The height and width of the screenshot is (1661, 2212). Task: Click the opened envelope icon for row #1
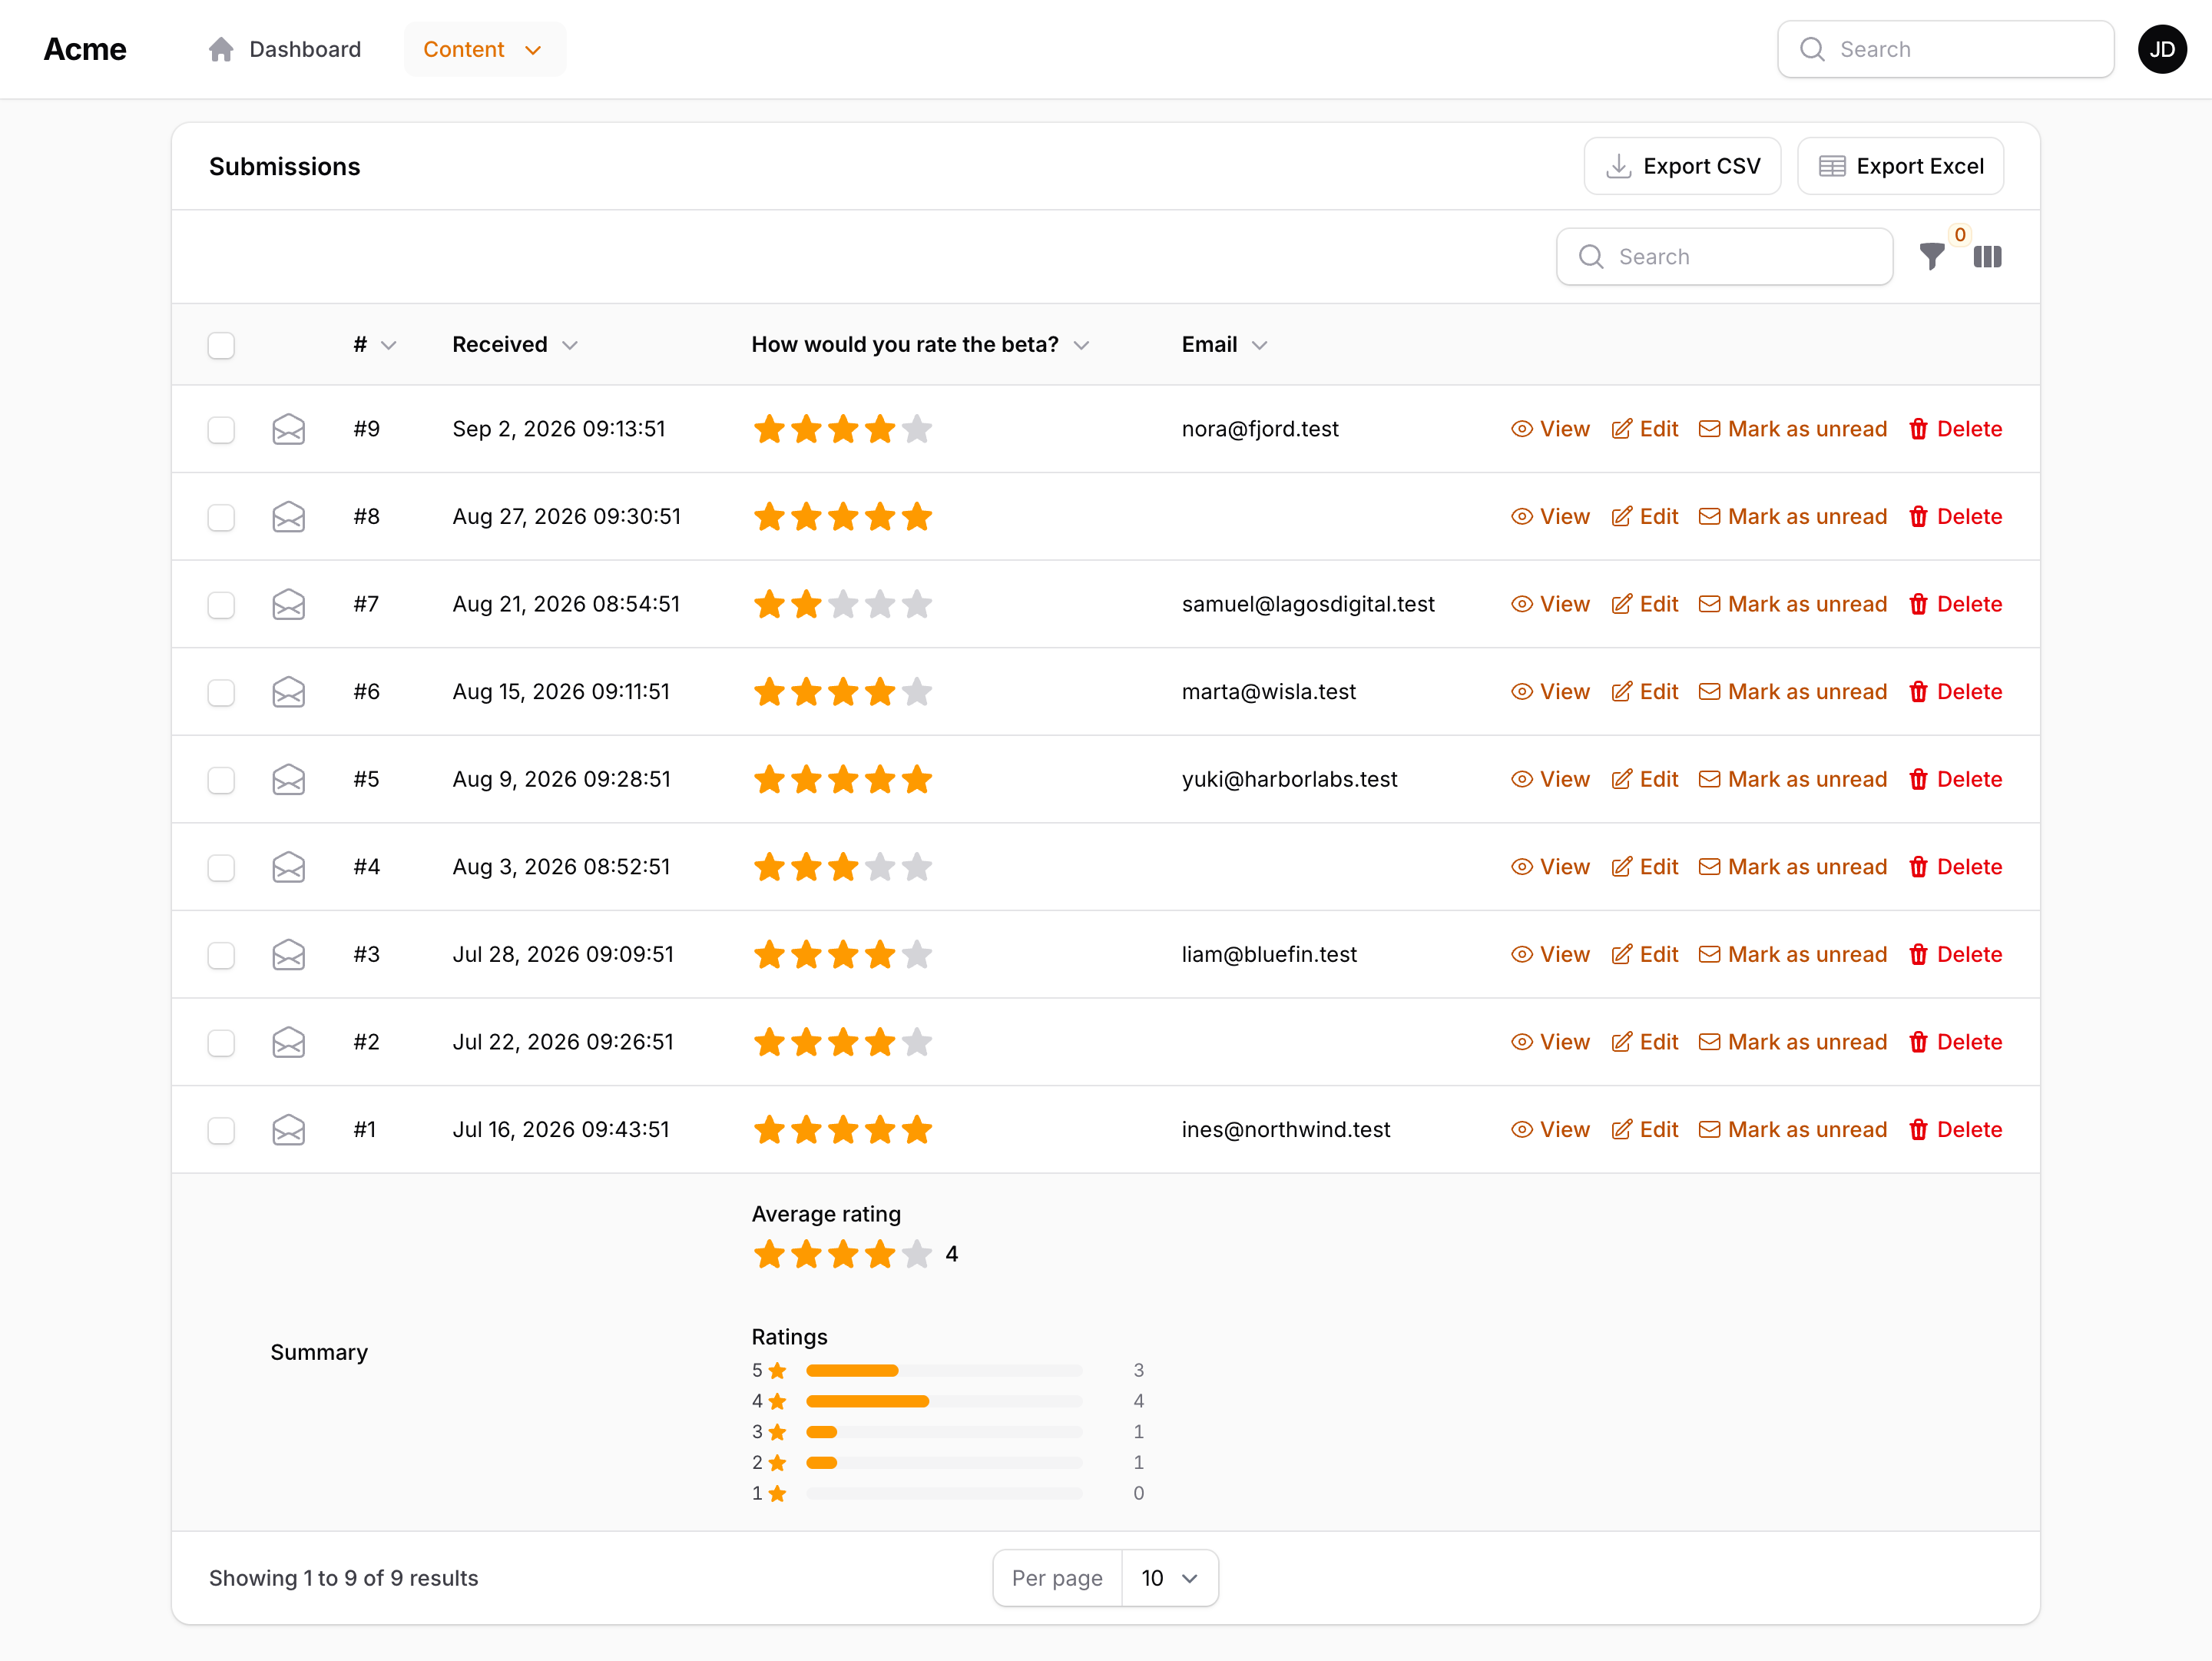(288, 1130)
